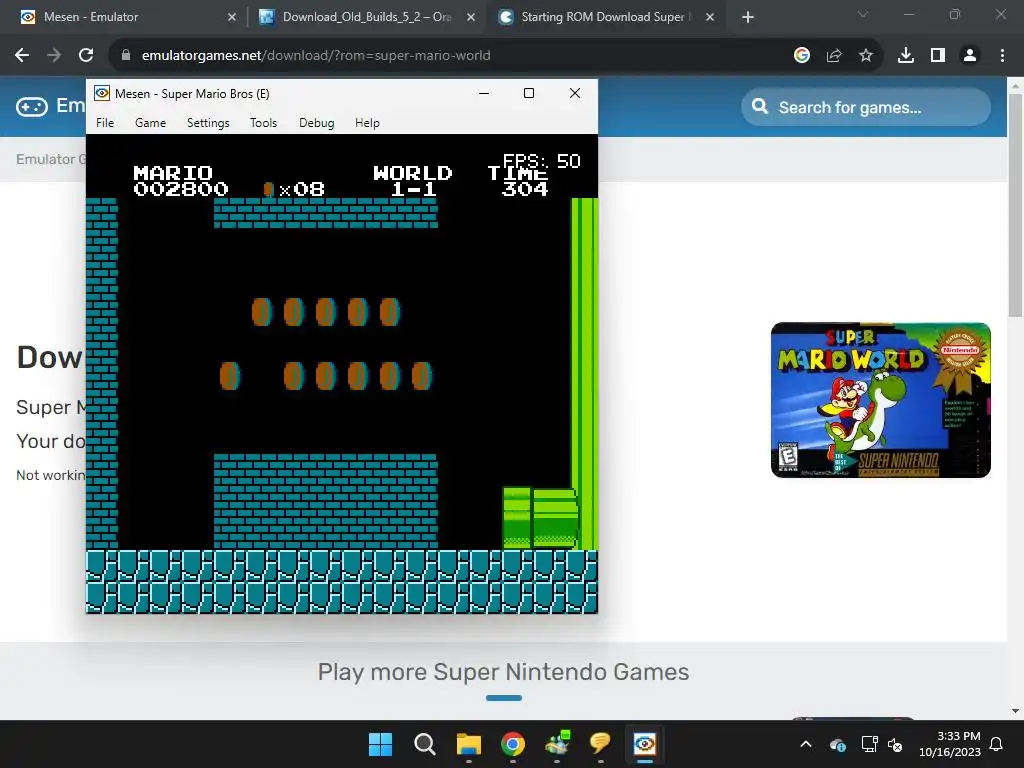This screenshot has height=768, width=1024.
Task: Open the taskbar app left of the chat bubble
Action: pyautogui.click(x=556, y=744)
